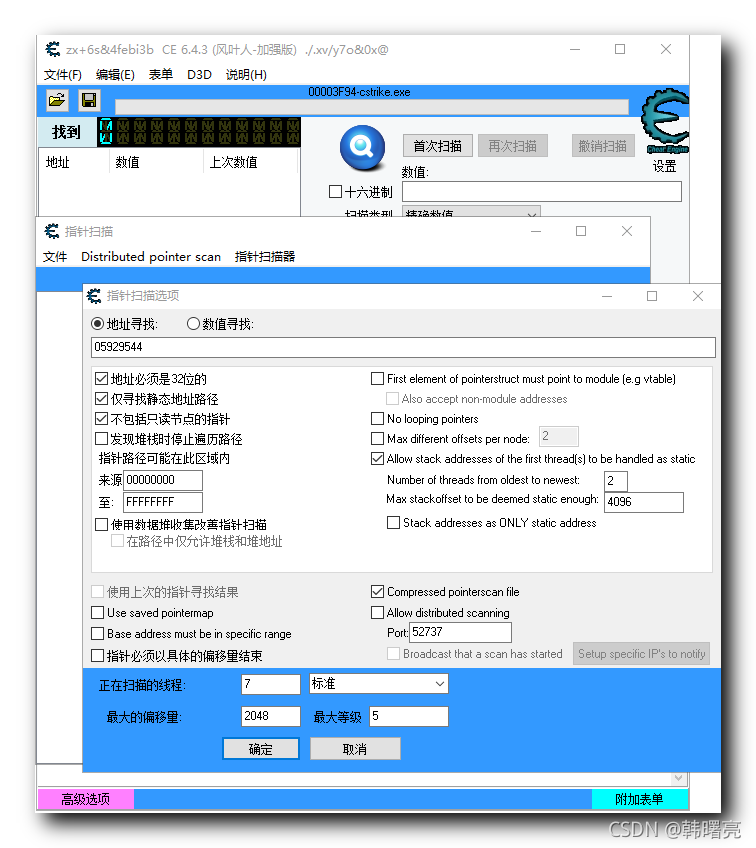The height and width of the screenshot is (848, 756).
Task: Click 数值 column header in results list
Action: [x=157, y=162]
